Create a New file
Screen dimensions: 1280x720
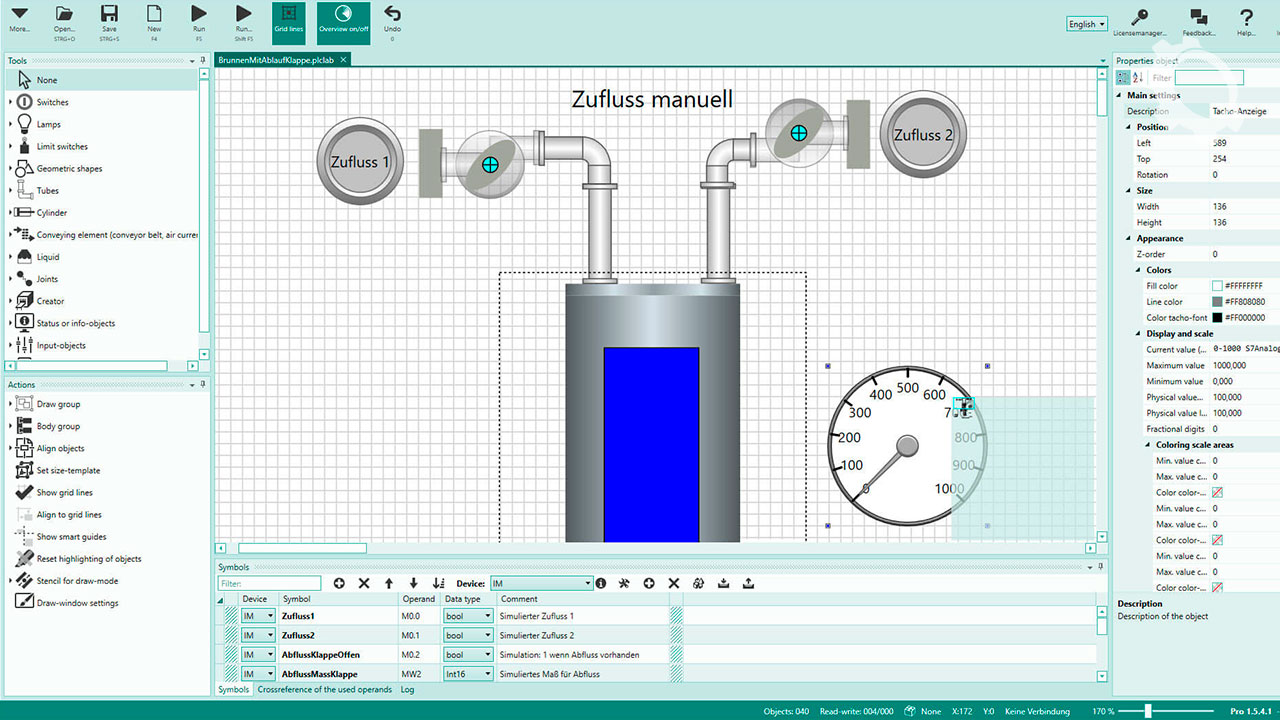click(x=154, y=19)
